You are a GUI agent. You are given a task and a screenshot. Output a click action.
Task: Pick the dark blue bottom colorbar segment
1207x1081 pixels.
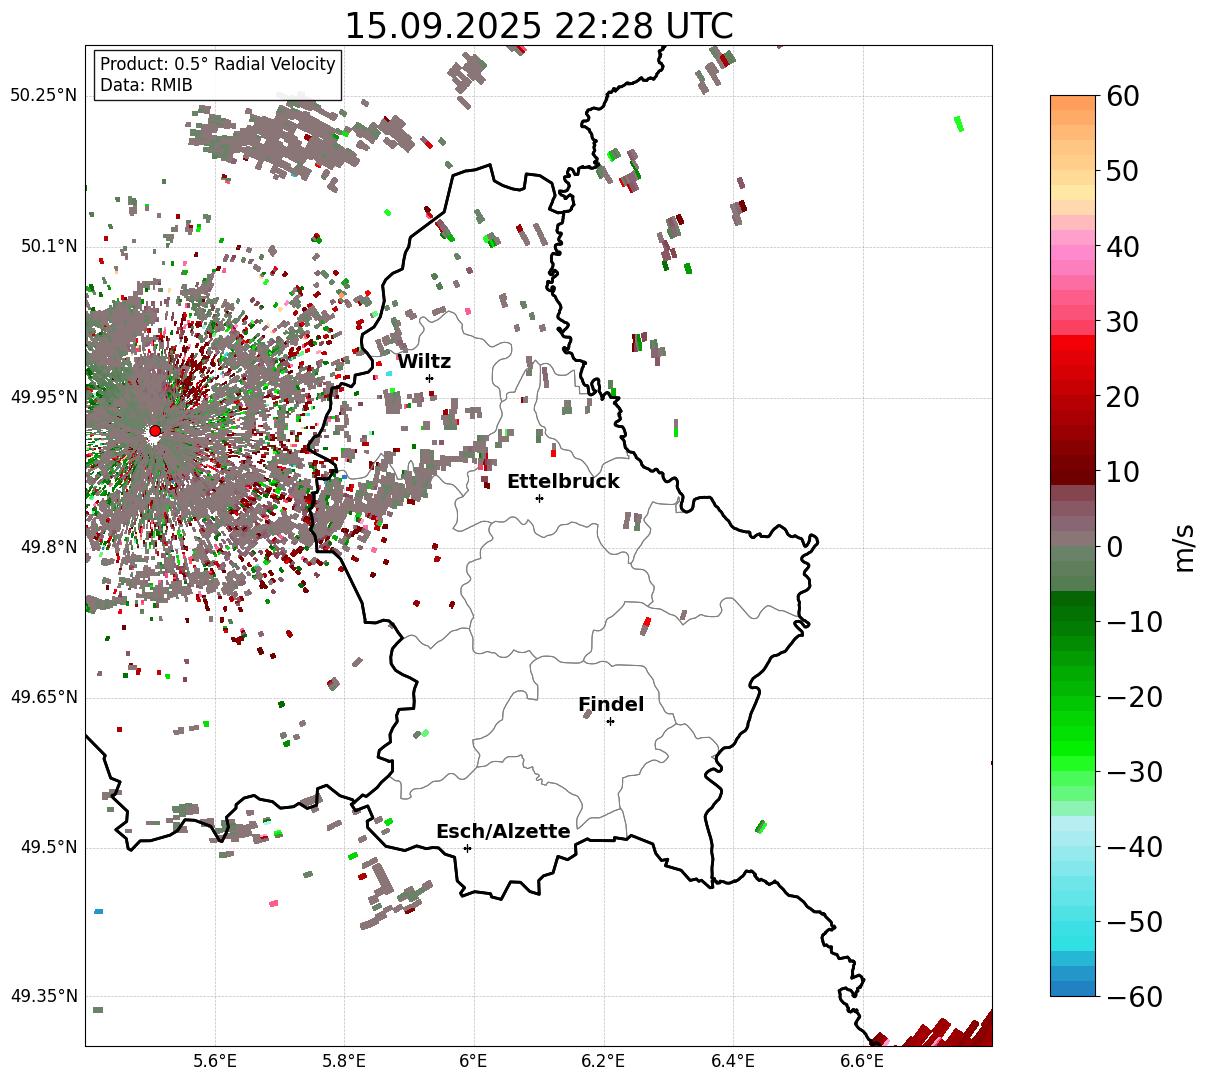click(1073, 988)
